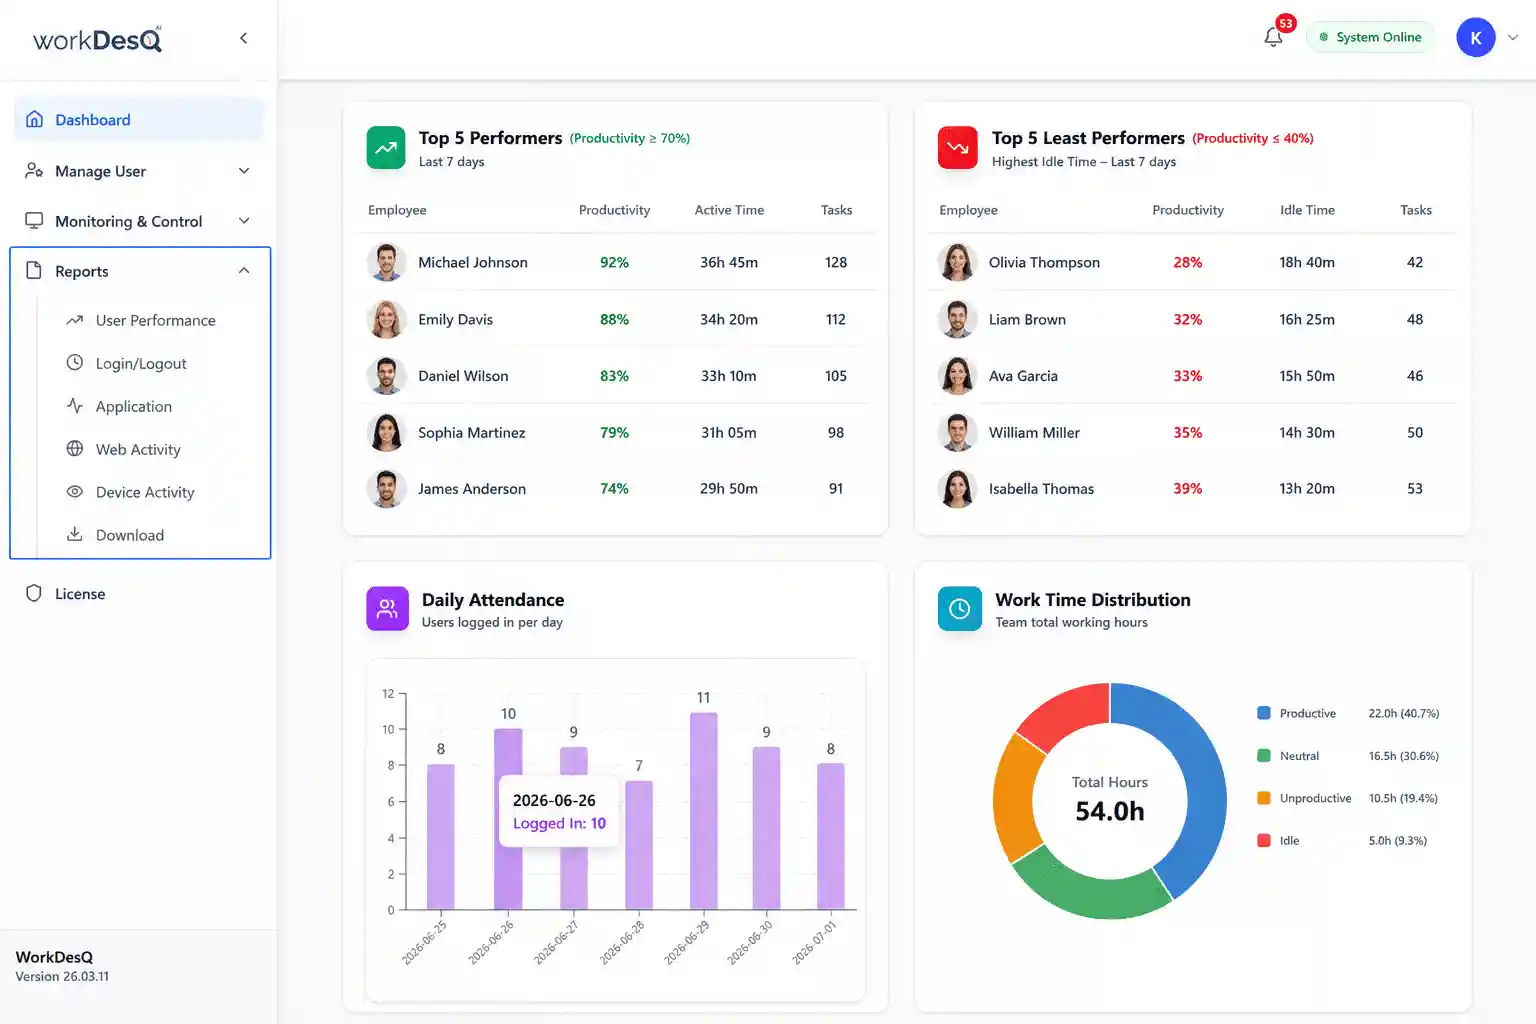Click the green Neutral legend swatch
Image resolution: width=1536 pixels, height=1024 pixels.
(1263, 756)
